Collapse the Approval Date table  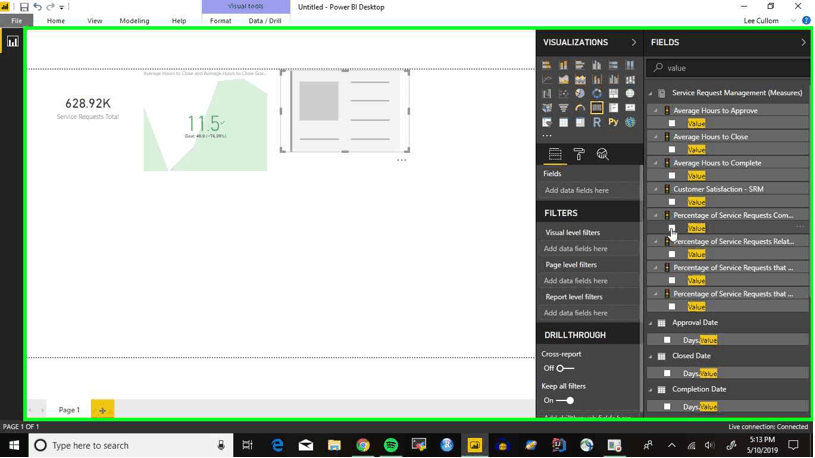(x=651, y=323)
